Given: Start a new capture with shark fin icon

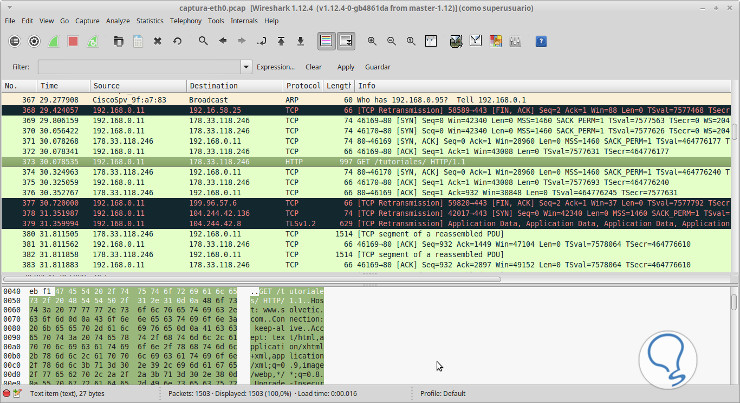Looking at the screenshot, I should coord(53,42).
